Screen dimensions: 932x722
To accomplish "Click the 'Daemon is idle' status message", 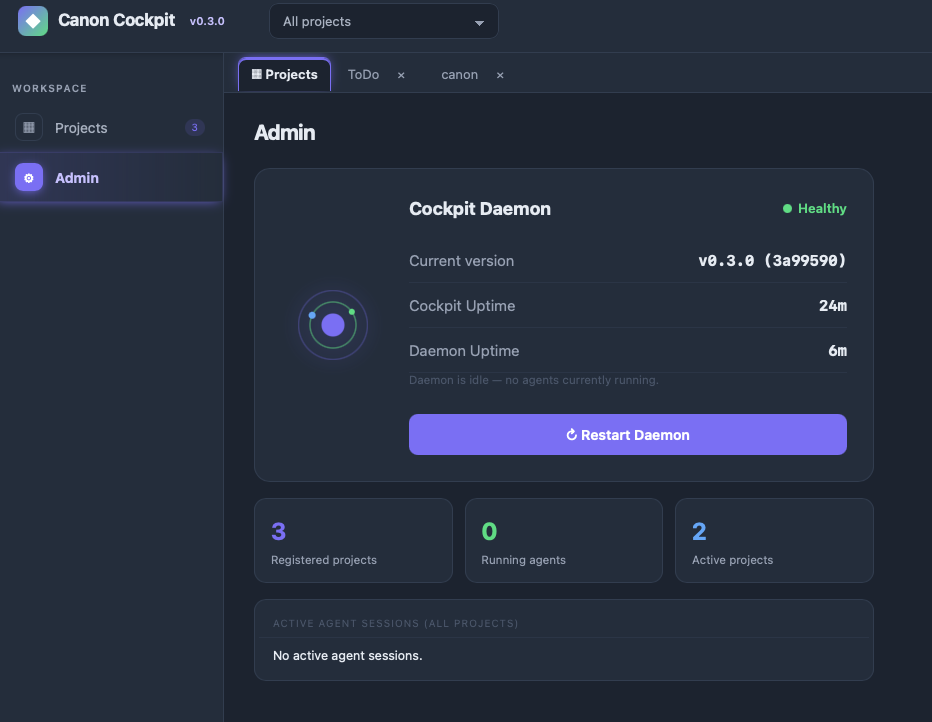I will tap(534, 380).
